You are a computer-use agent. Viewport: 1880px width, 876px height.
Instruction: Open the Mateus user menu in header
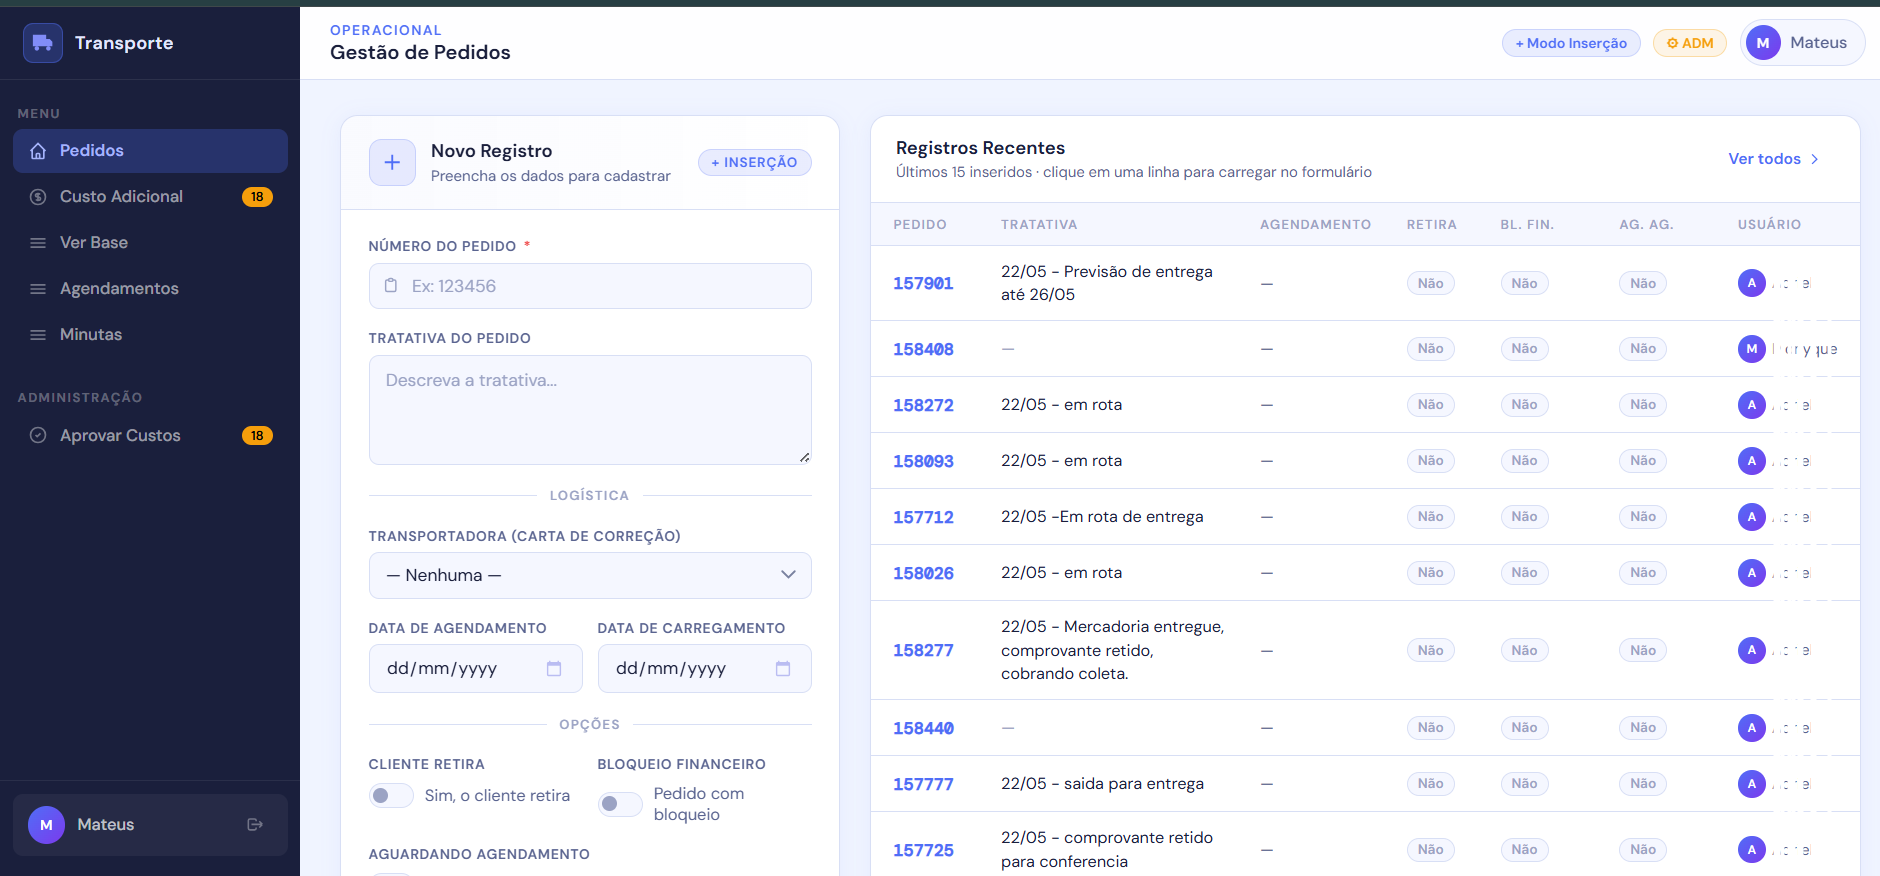pyautogui.click(x=1803, y=43)
